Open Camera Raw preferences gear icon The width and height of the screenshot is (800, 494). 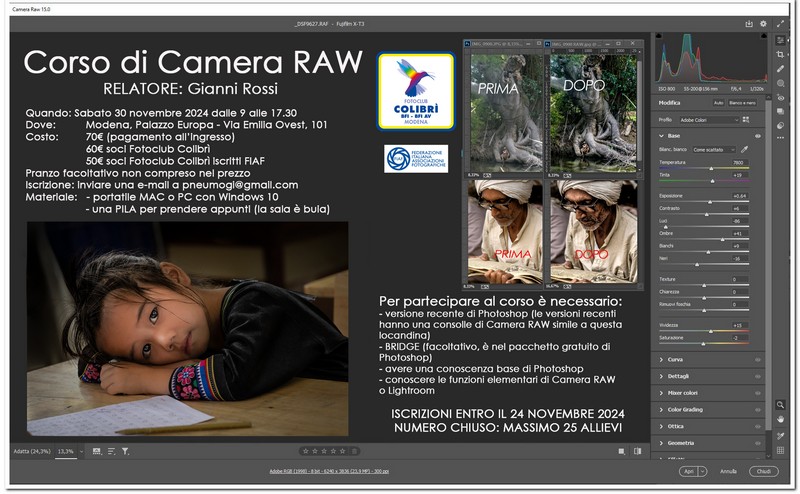click(x=763, y=24)
